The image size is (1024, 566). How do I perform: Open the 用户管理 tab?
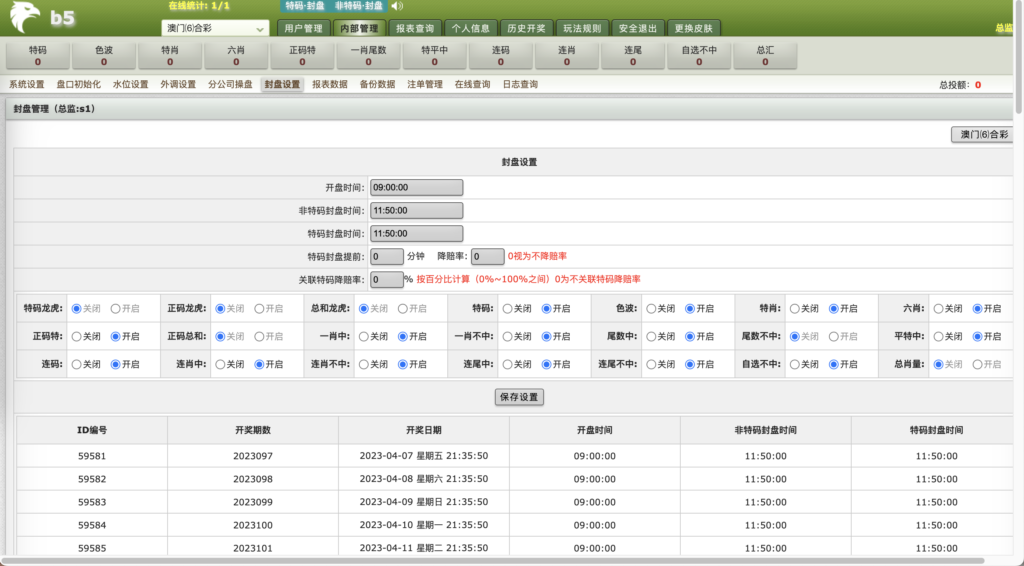(x=301, y=29)
